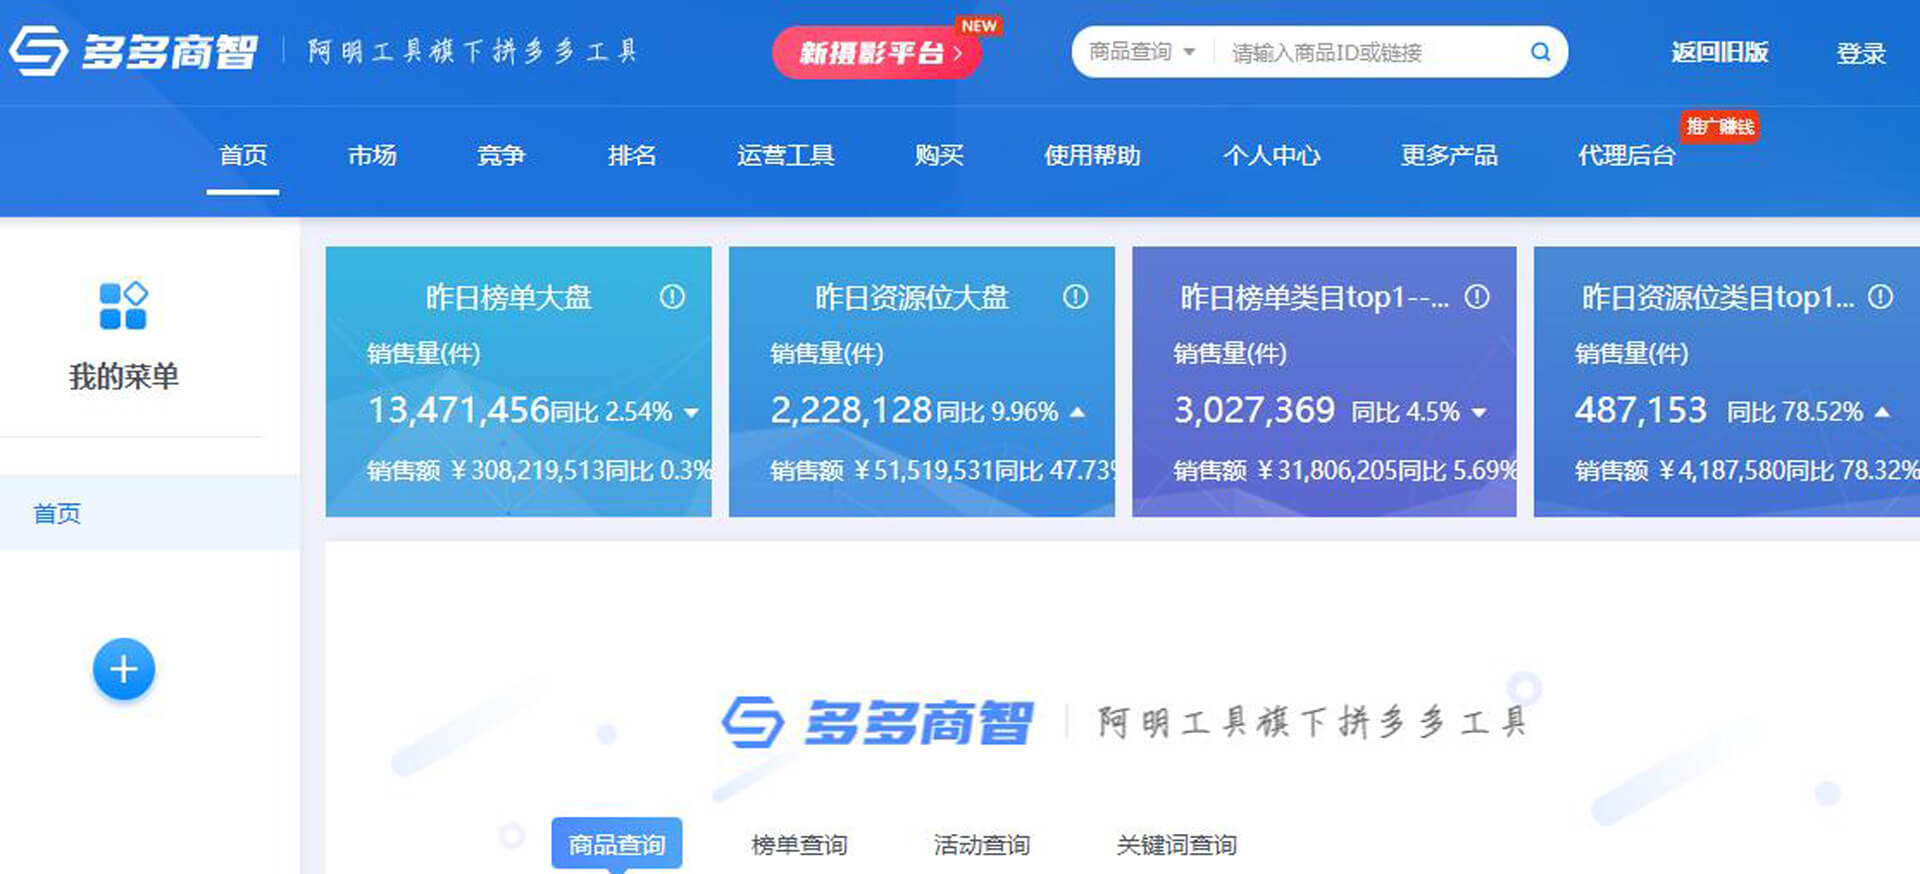Click 销售额 ¥4,187,580 text
The image size is (1920, 874).
pos(1680,470)
